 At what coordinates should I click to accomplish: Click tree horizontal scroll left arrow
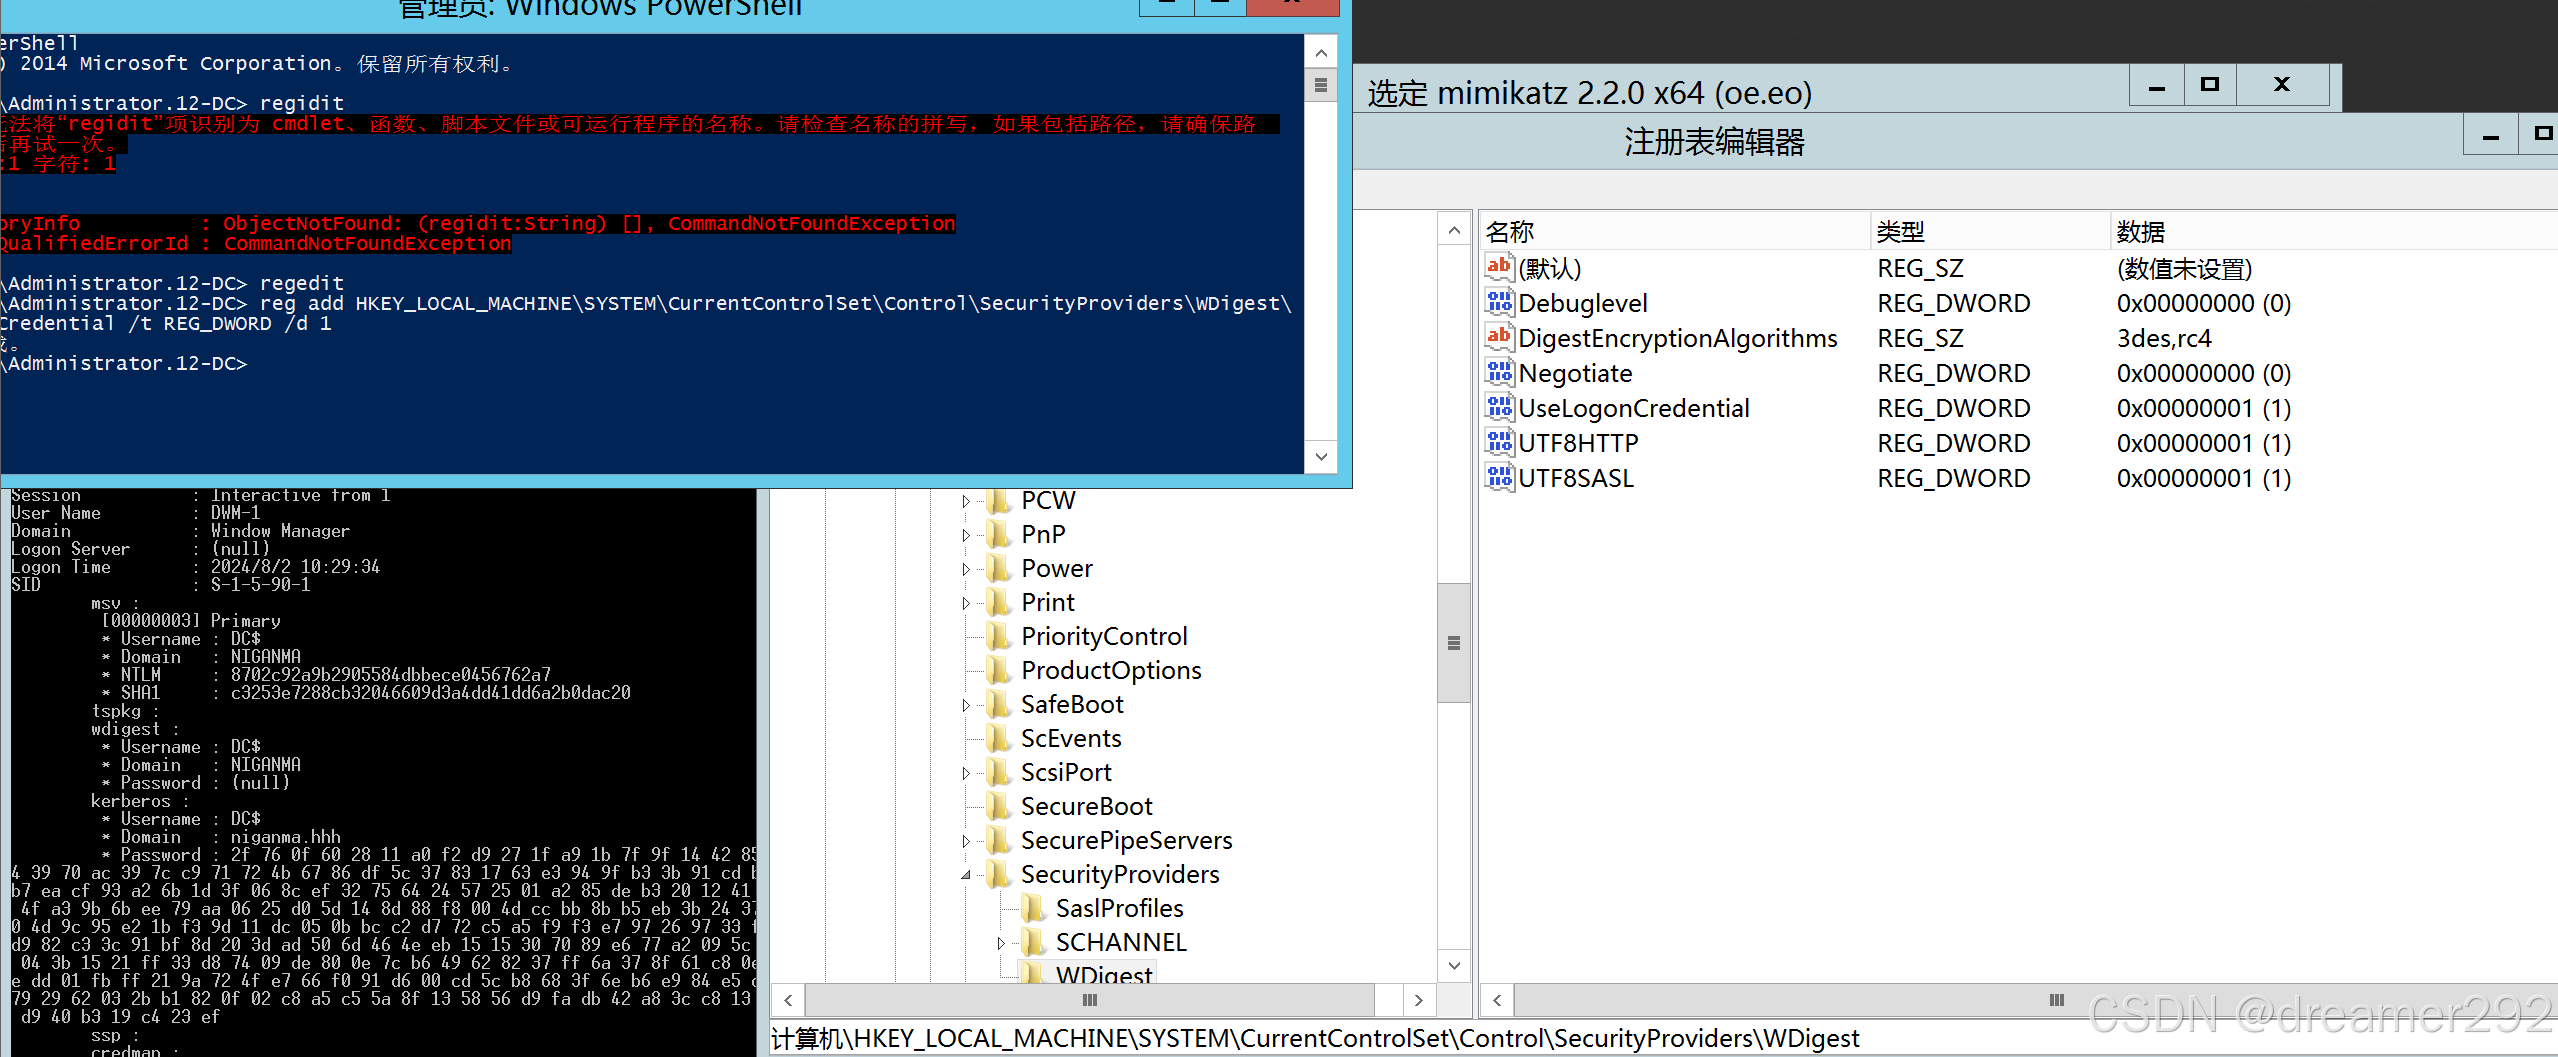click(x=788, y=1000)
